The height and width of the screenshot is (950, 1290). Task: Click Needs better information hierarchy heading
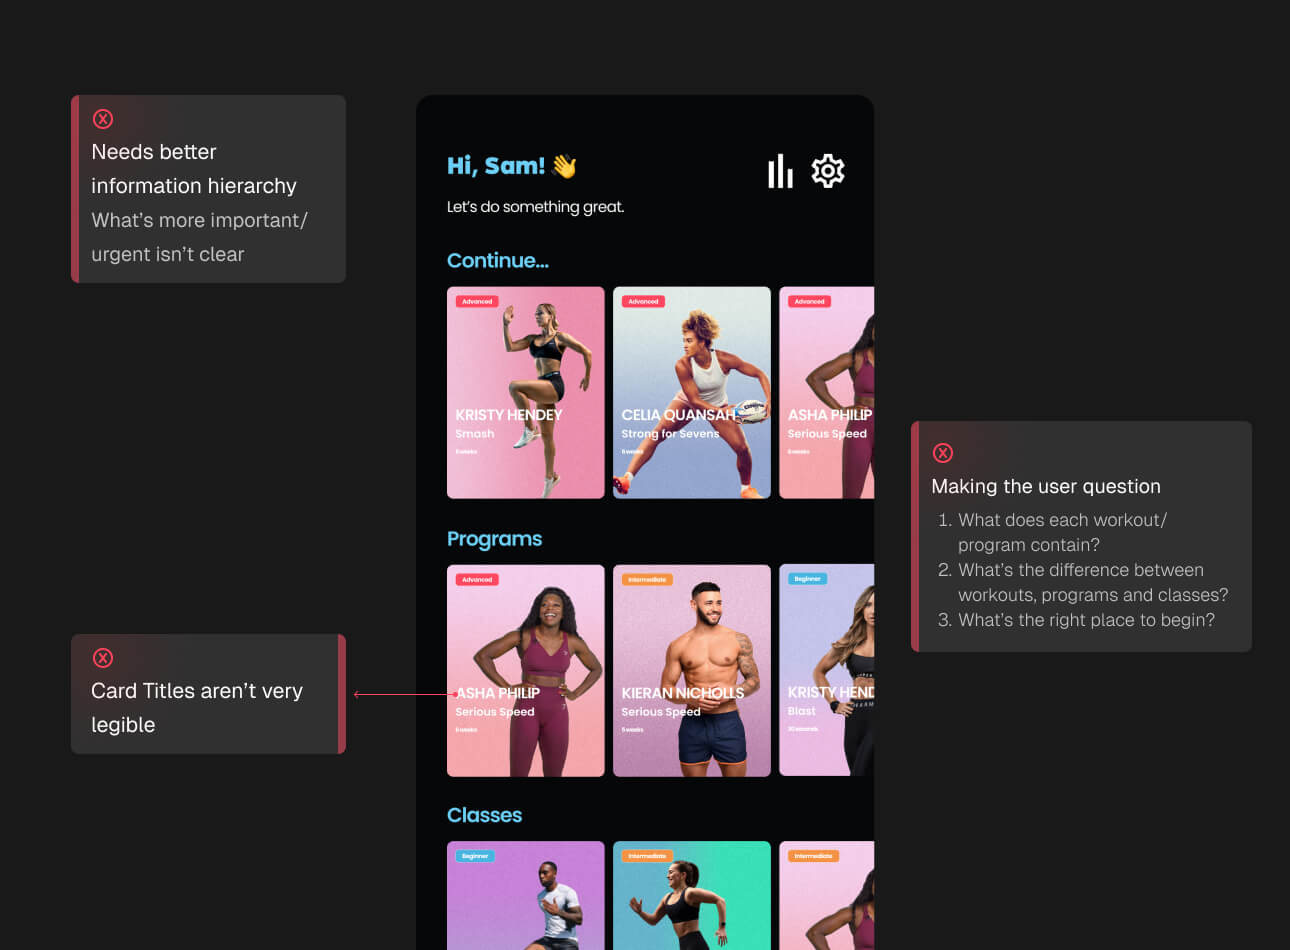[194, 169]
